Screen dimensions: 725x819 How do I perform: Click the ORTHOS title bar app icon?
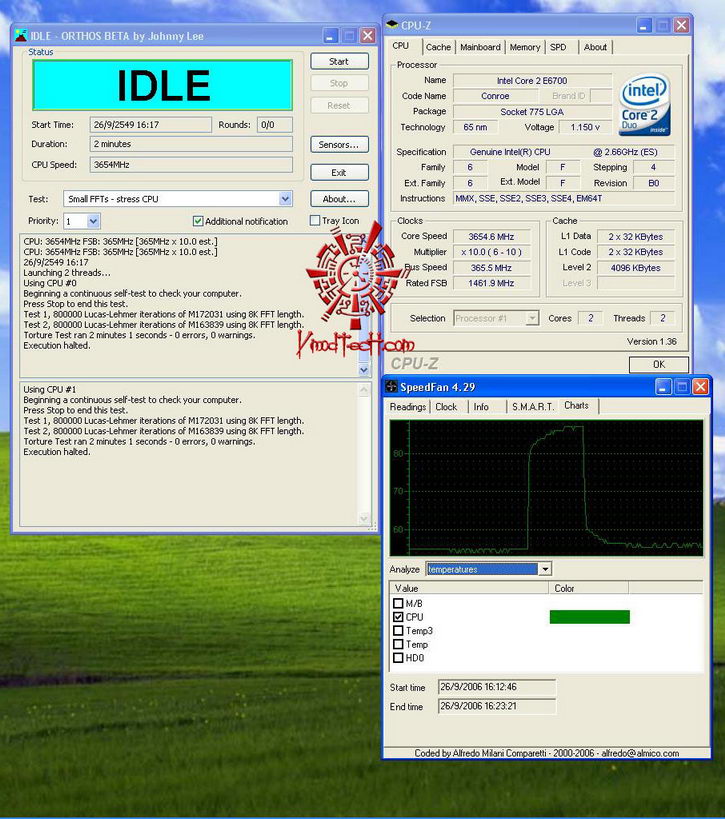[21, 36]
